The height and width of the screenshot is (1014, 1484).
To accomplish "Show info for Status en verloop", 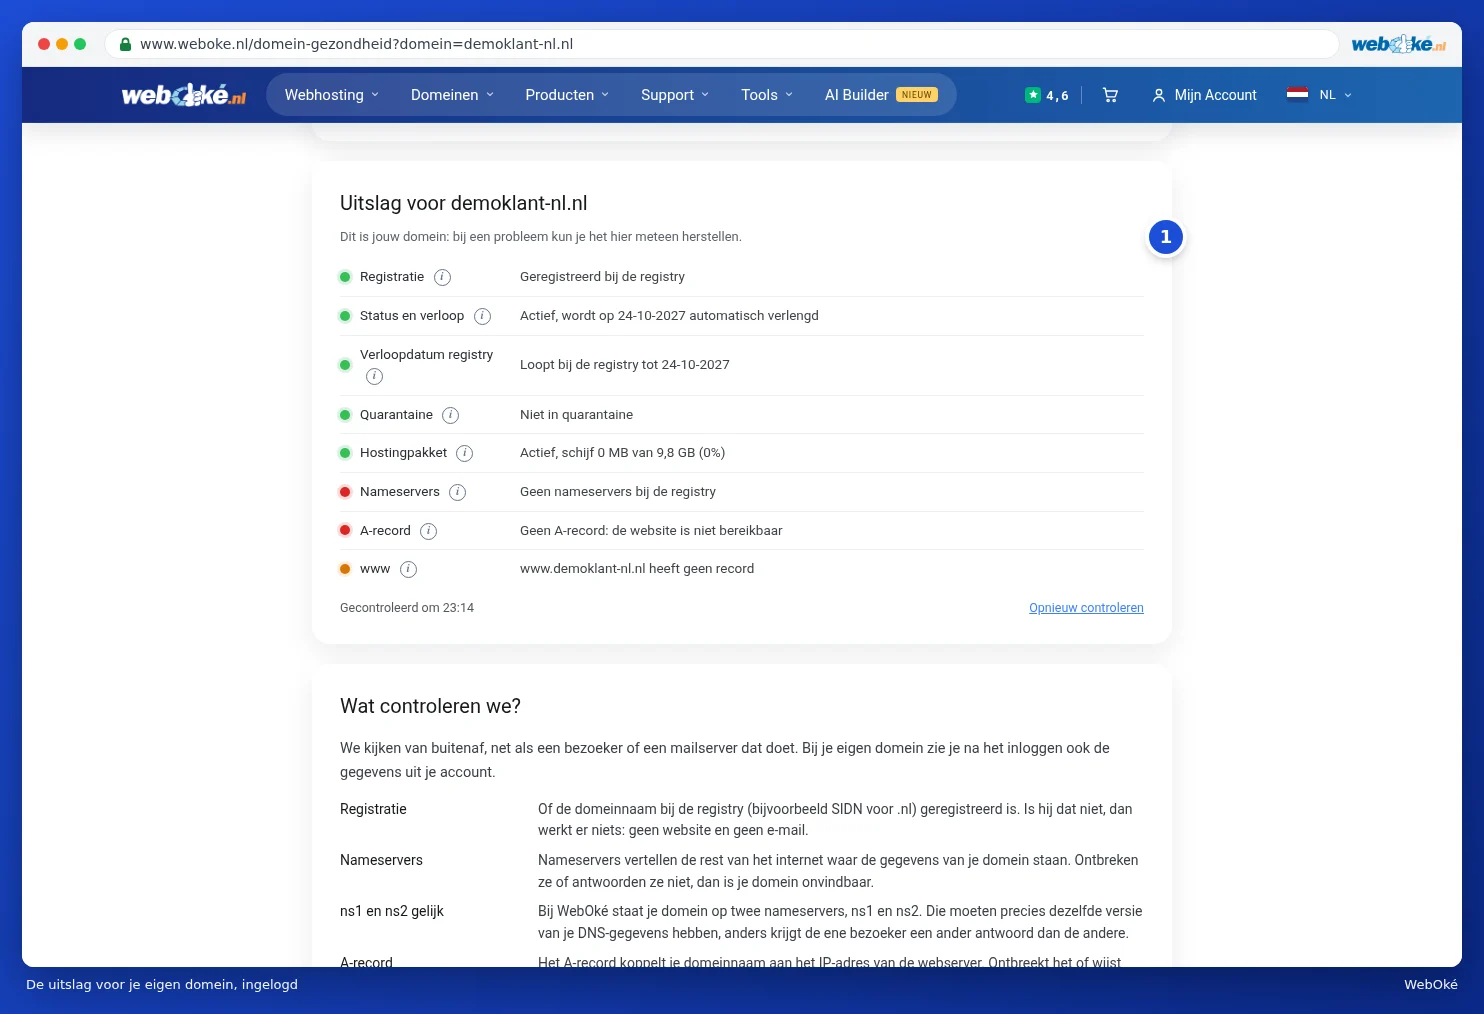I will (482, 316).
